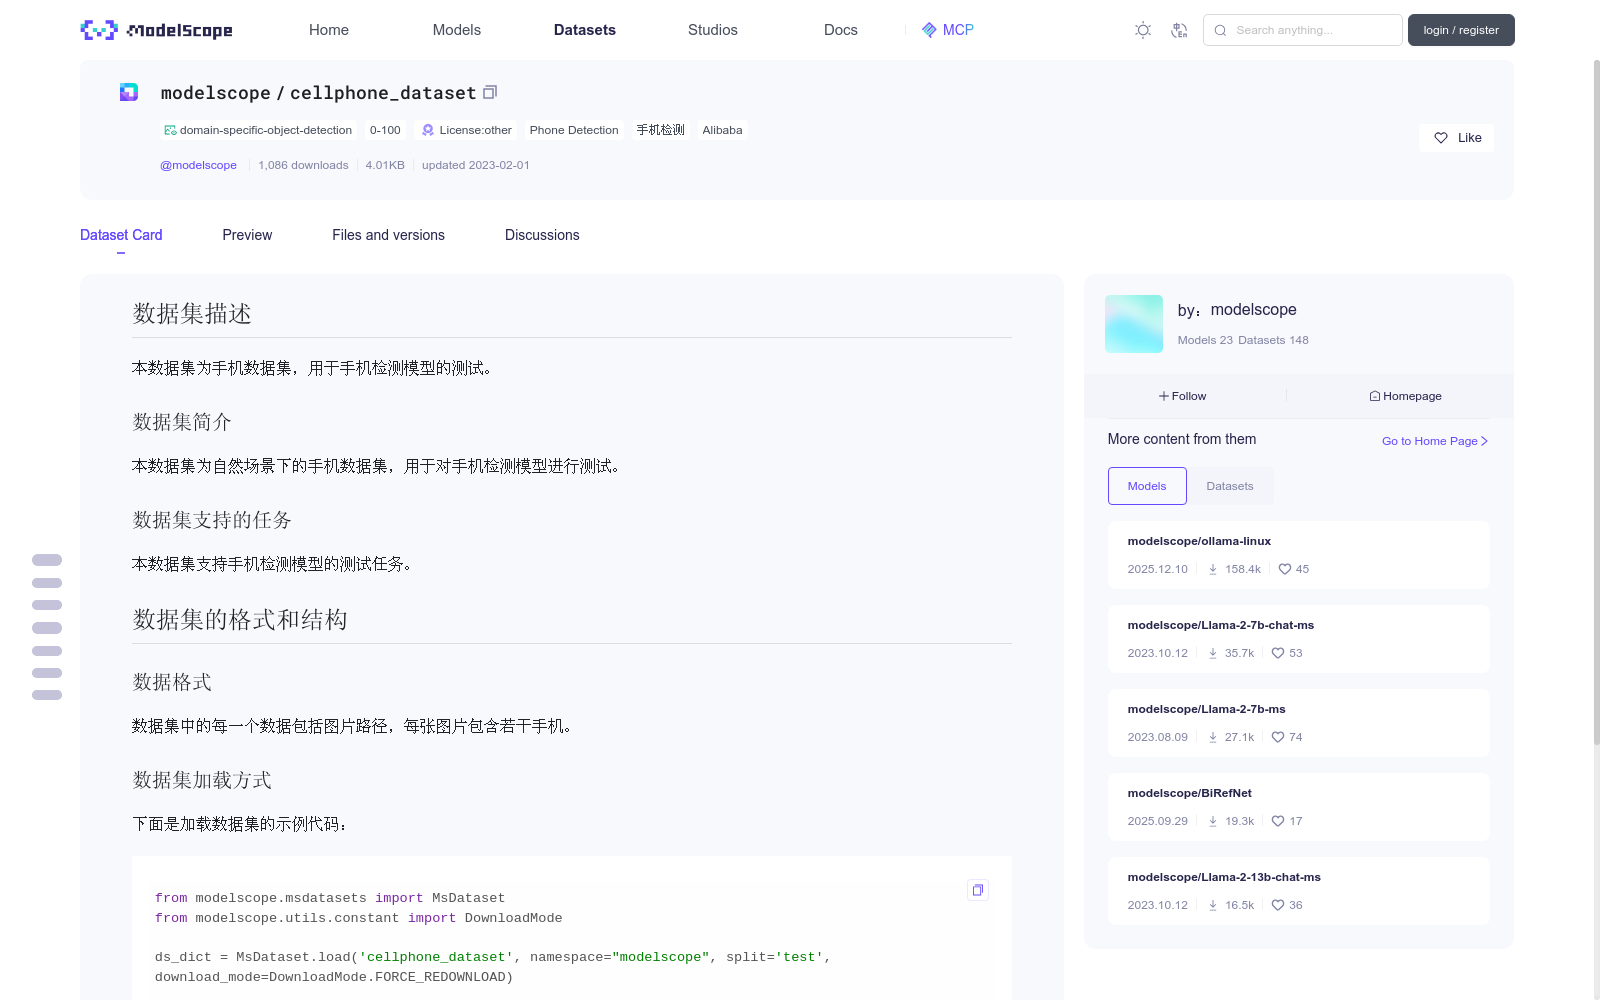The width and height of the screenshot is (1600, 1000).
Task: Jump via last outline marker on left
Action: point(47,695)
